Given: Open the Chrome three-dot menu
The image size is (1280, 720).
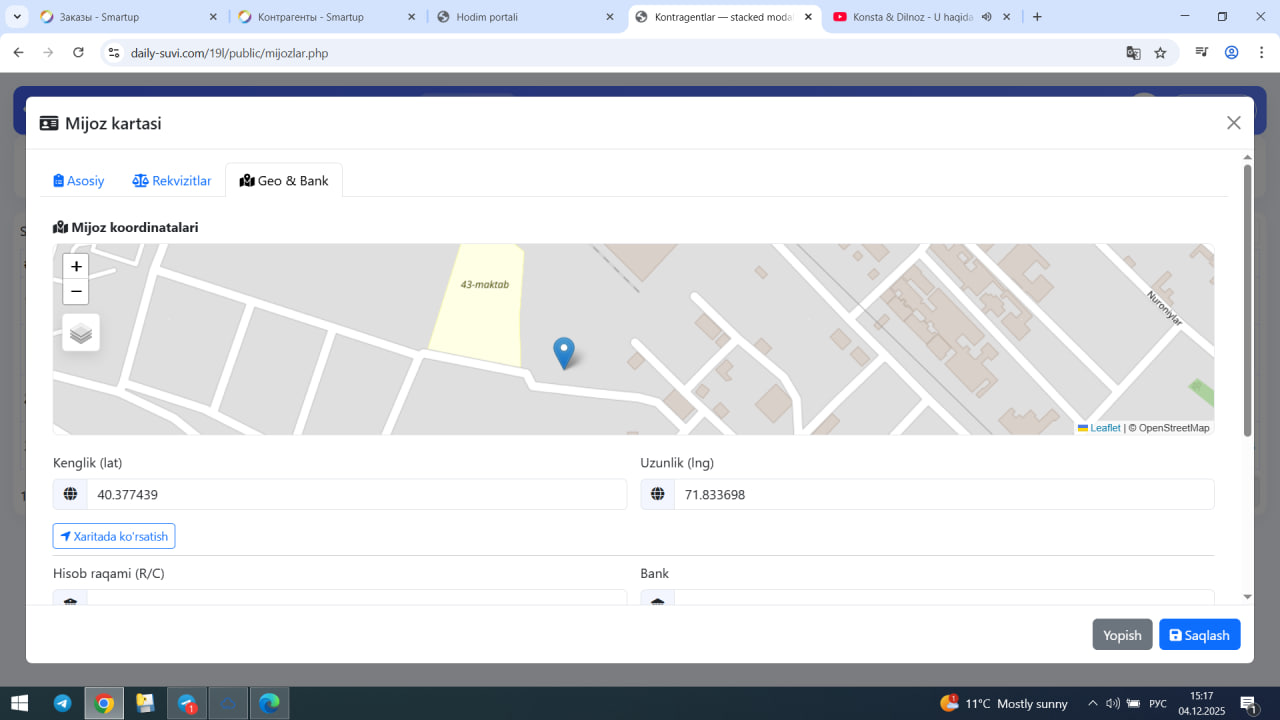Looking at the screenshot, I should [x=1261, y=52].
